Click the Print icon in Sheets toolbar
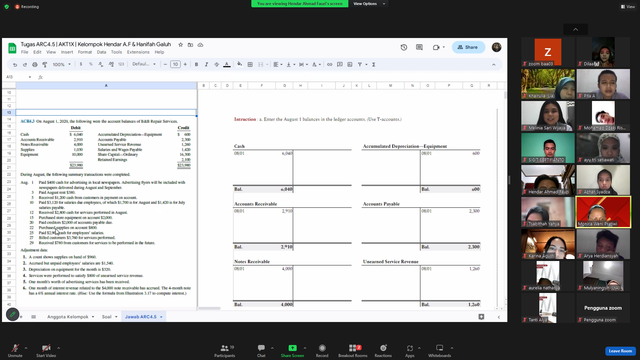Viewport: 640px width, 360px height. tap(35, 64)
